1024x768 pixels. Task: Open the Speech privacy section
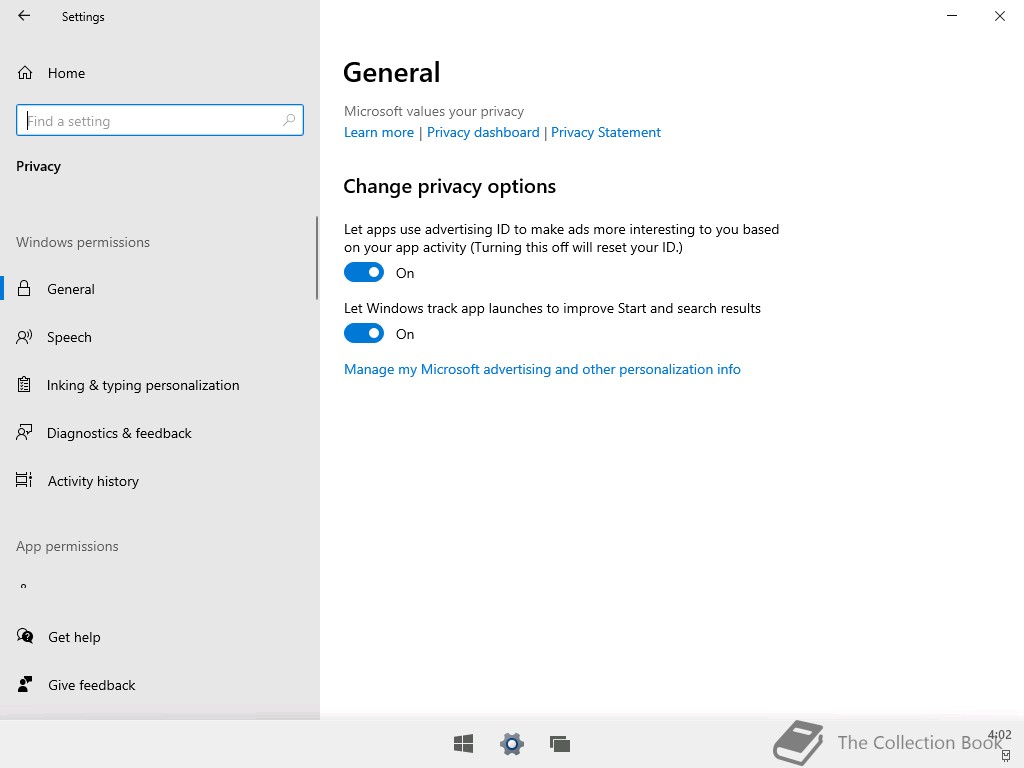tap(159, 337)
